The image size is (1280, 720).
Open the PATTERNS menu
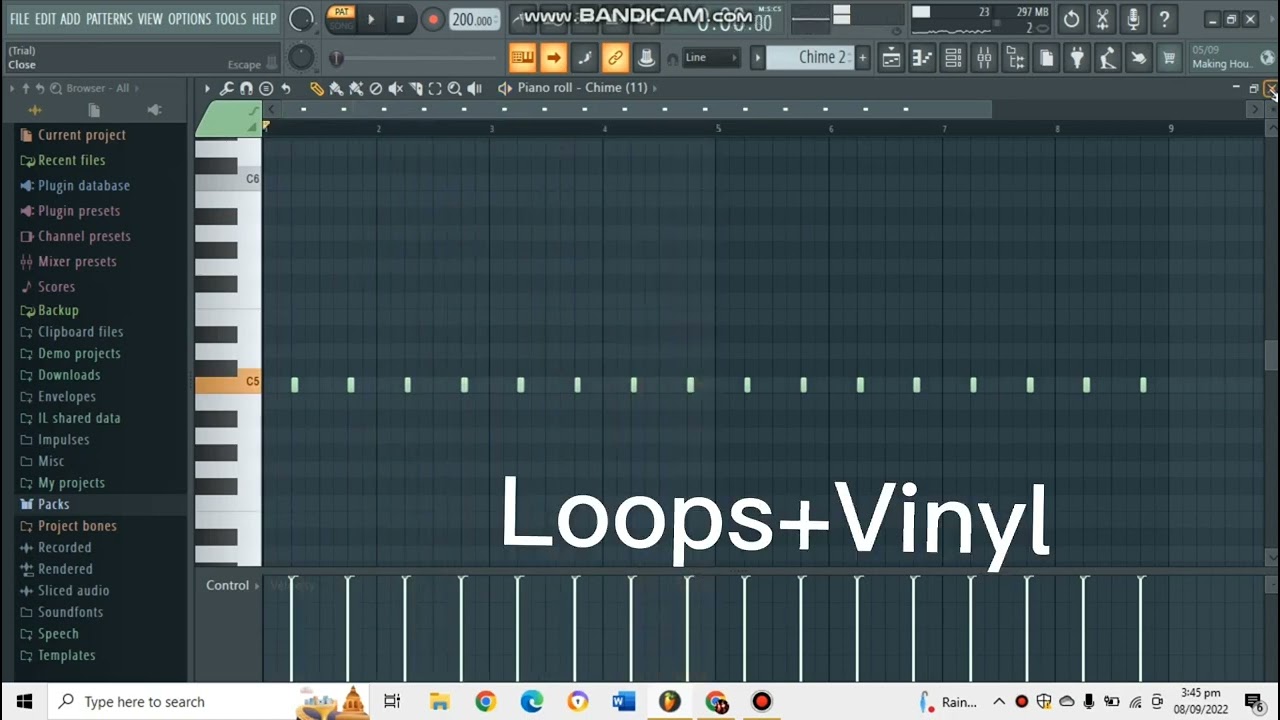click(x=109, y=19)
